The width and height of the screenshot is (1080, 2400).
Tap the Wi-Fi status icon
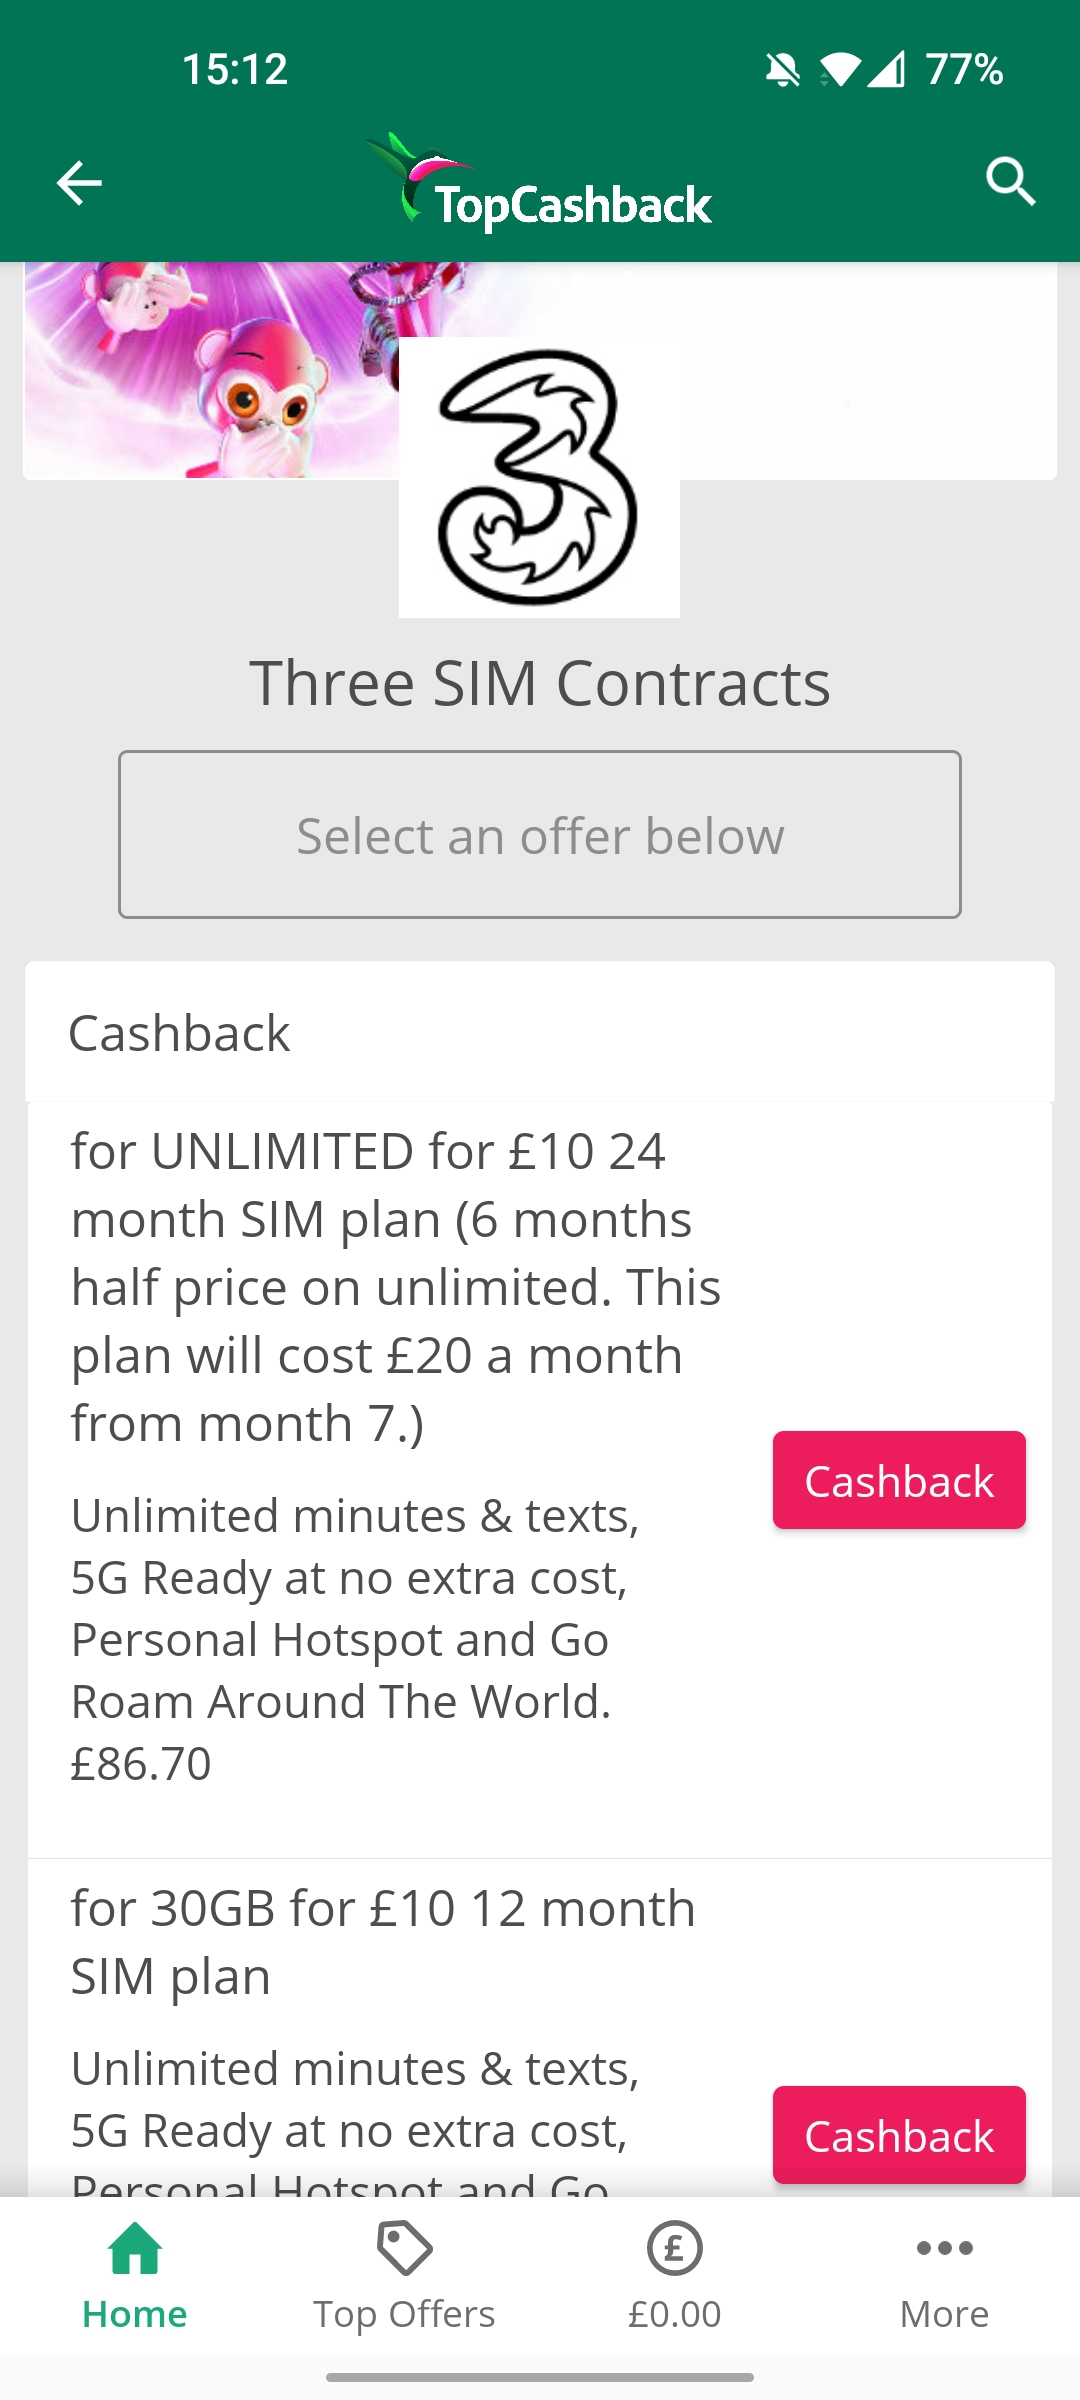click(840, 70)
